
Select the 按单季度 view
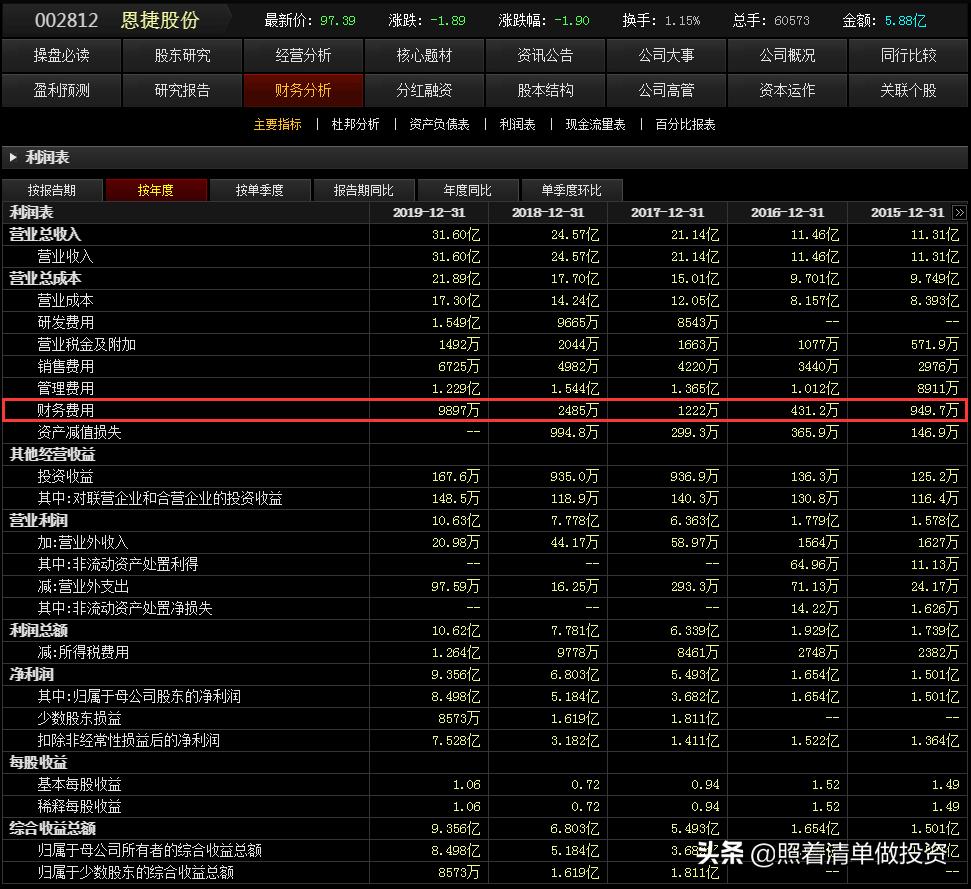(x=260, y=189)
